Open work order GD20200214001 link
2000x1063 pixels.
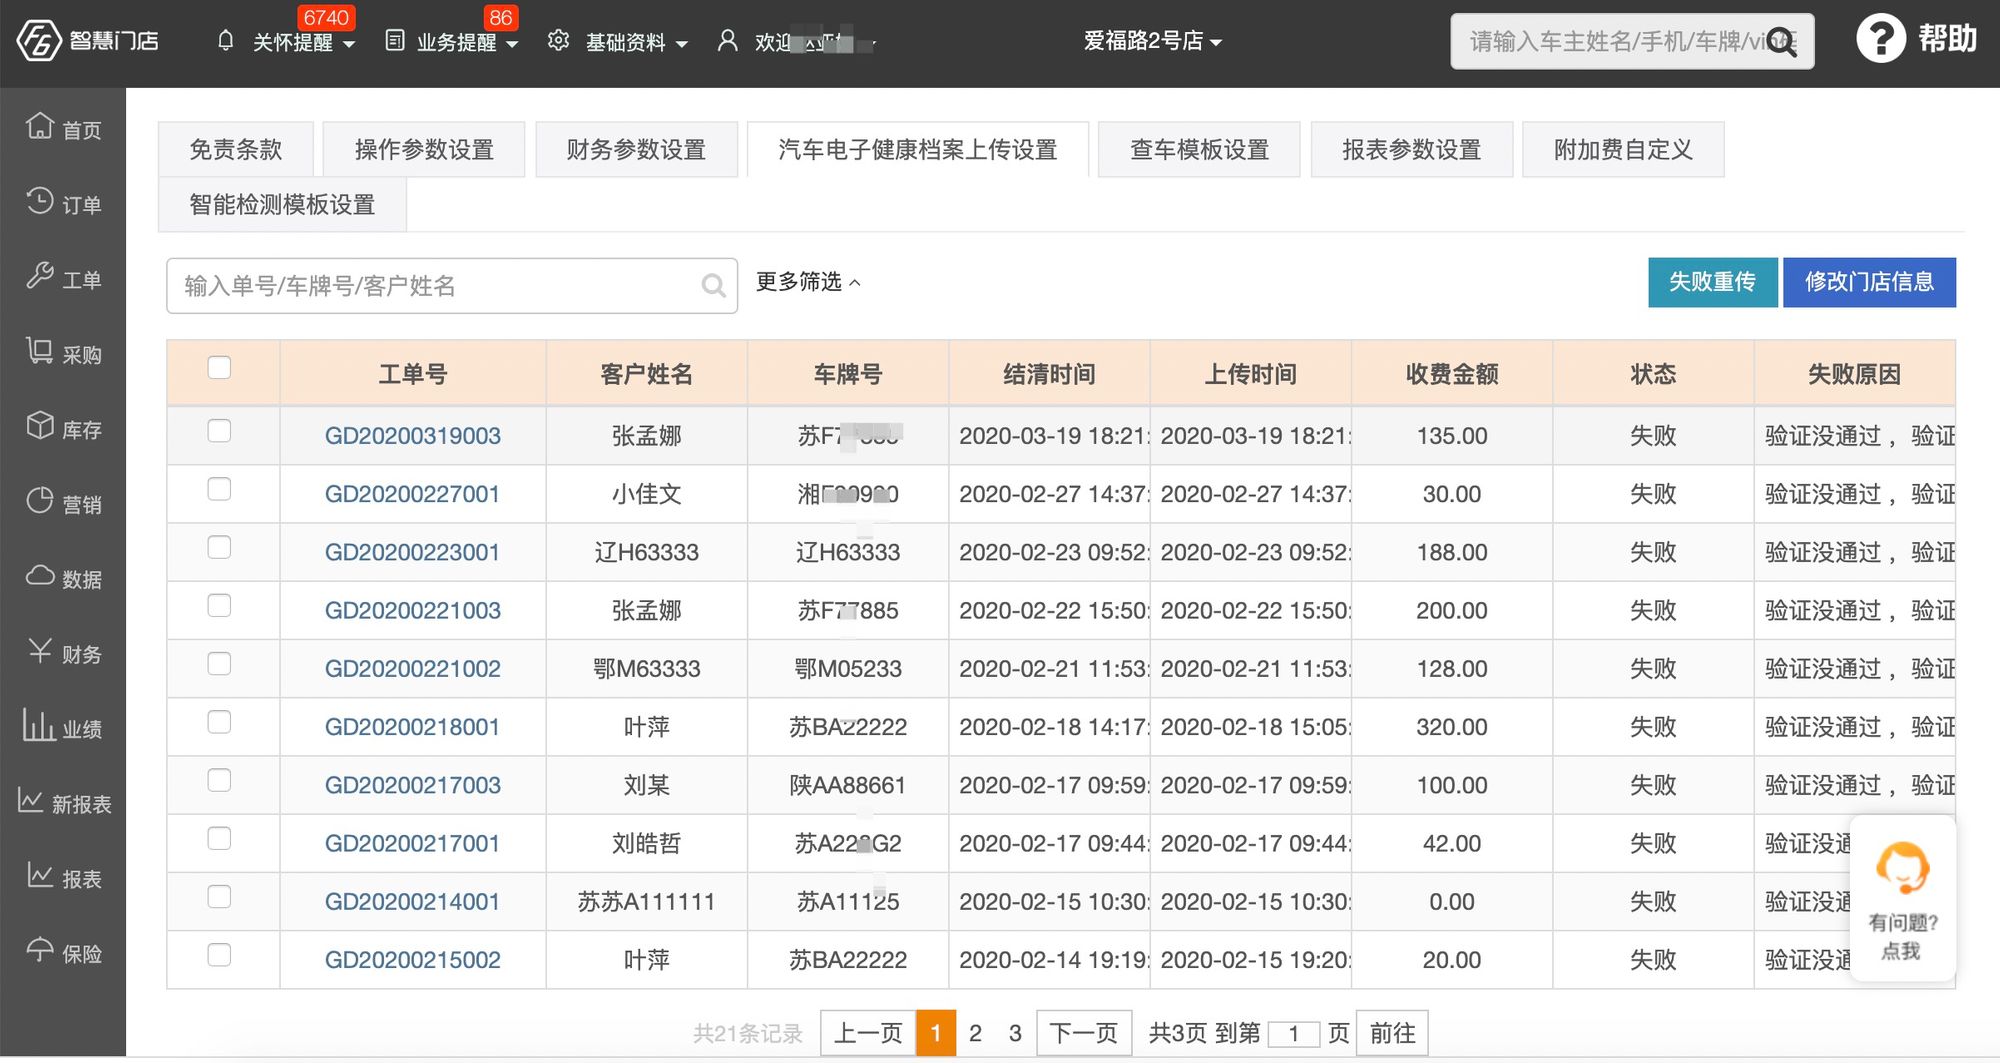412,902
